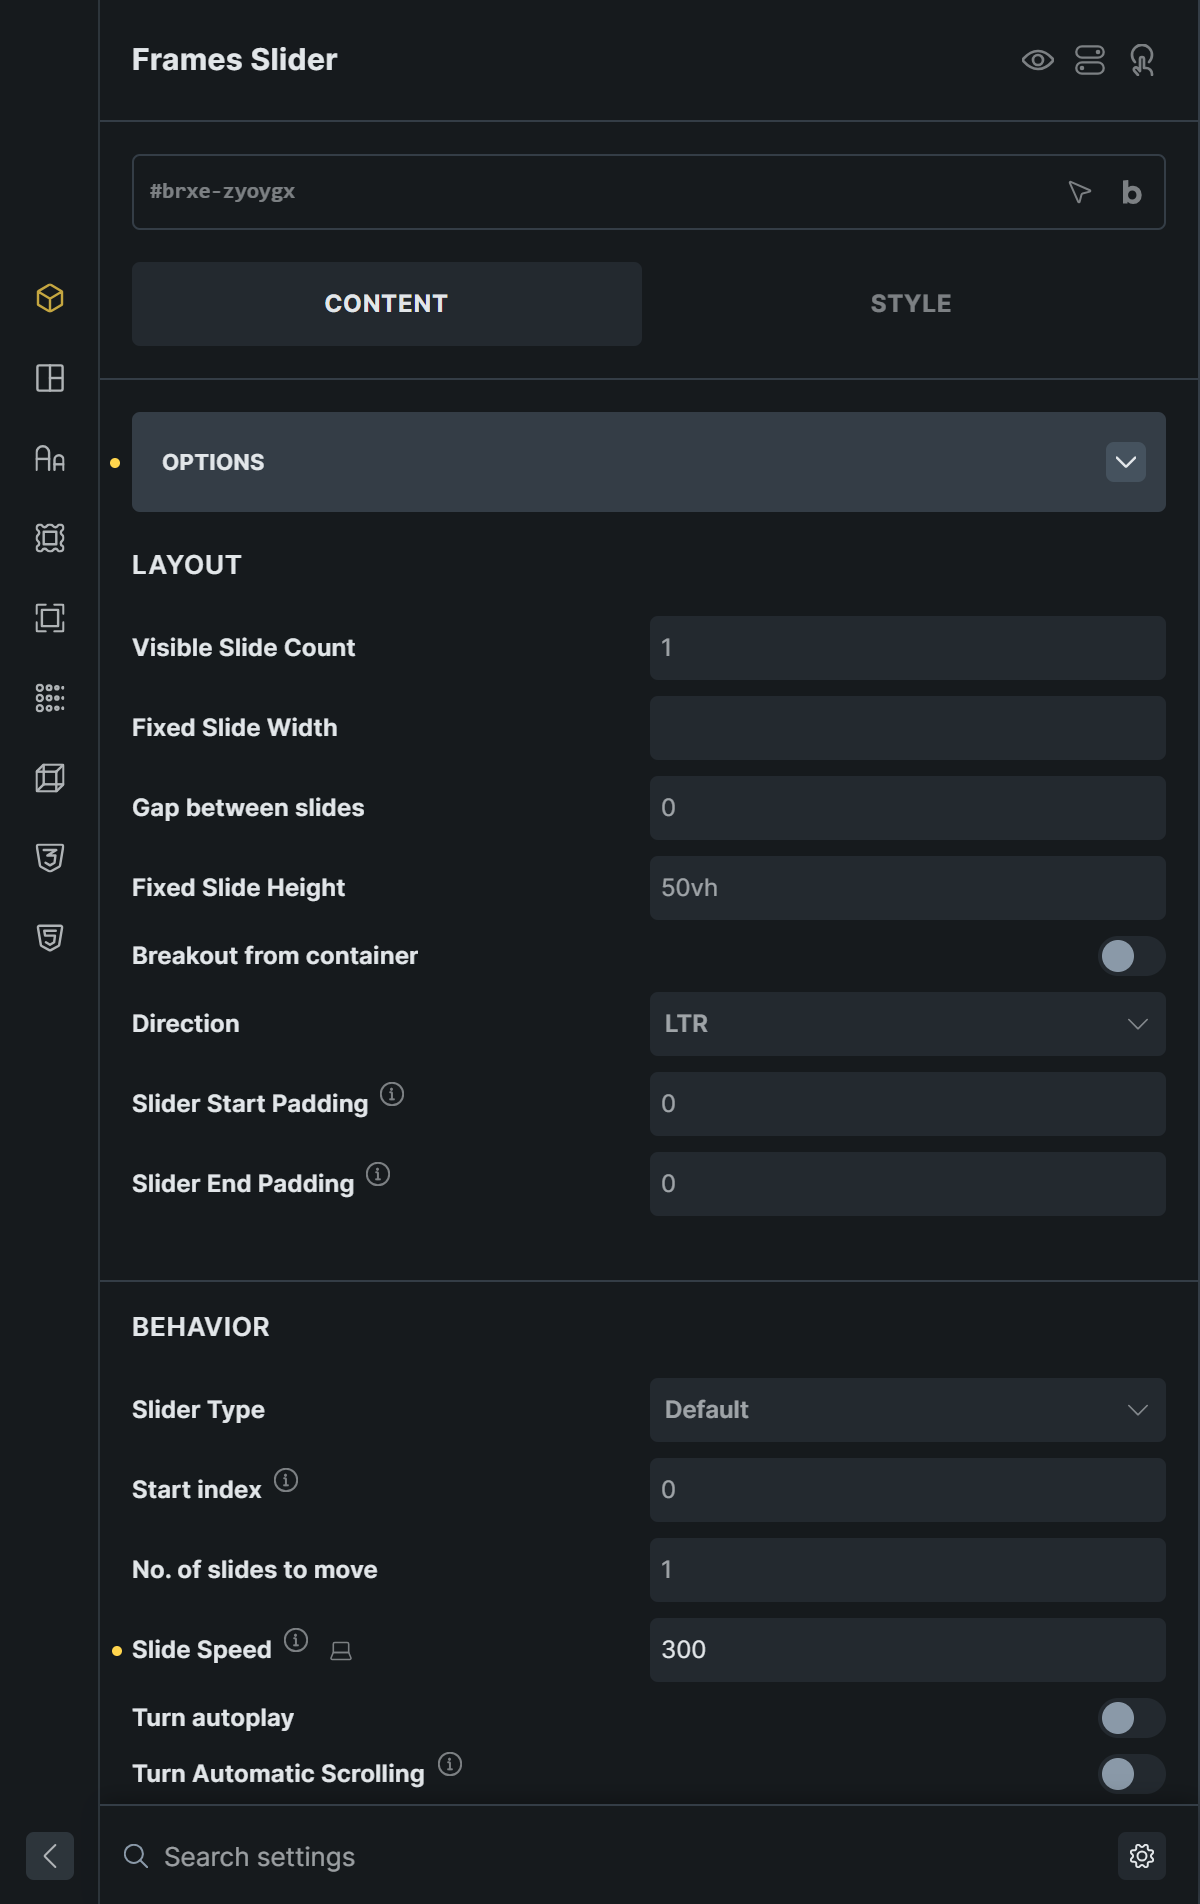Open the dotted grid sidebar icon
The height and width of the screenshot is (1904, 1200).
(50, 698)
